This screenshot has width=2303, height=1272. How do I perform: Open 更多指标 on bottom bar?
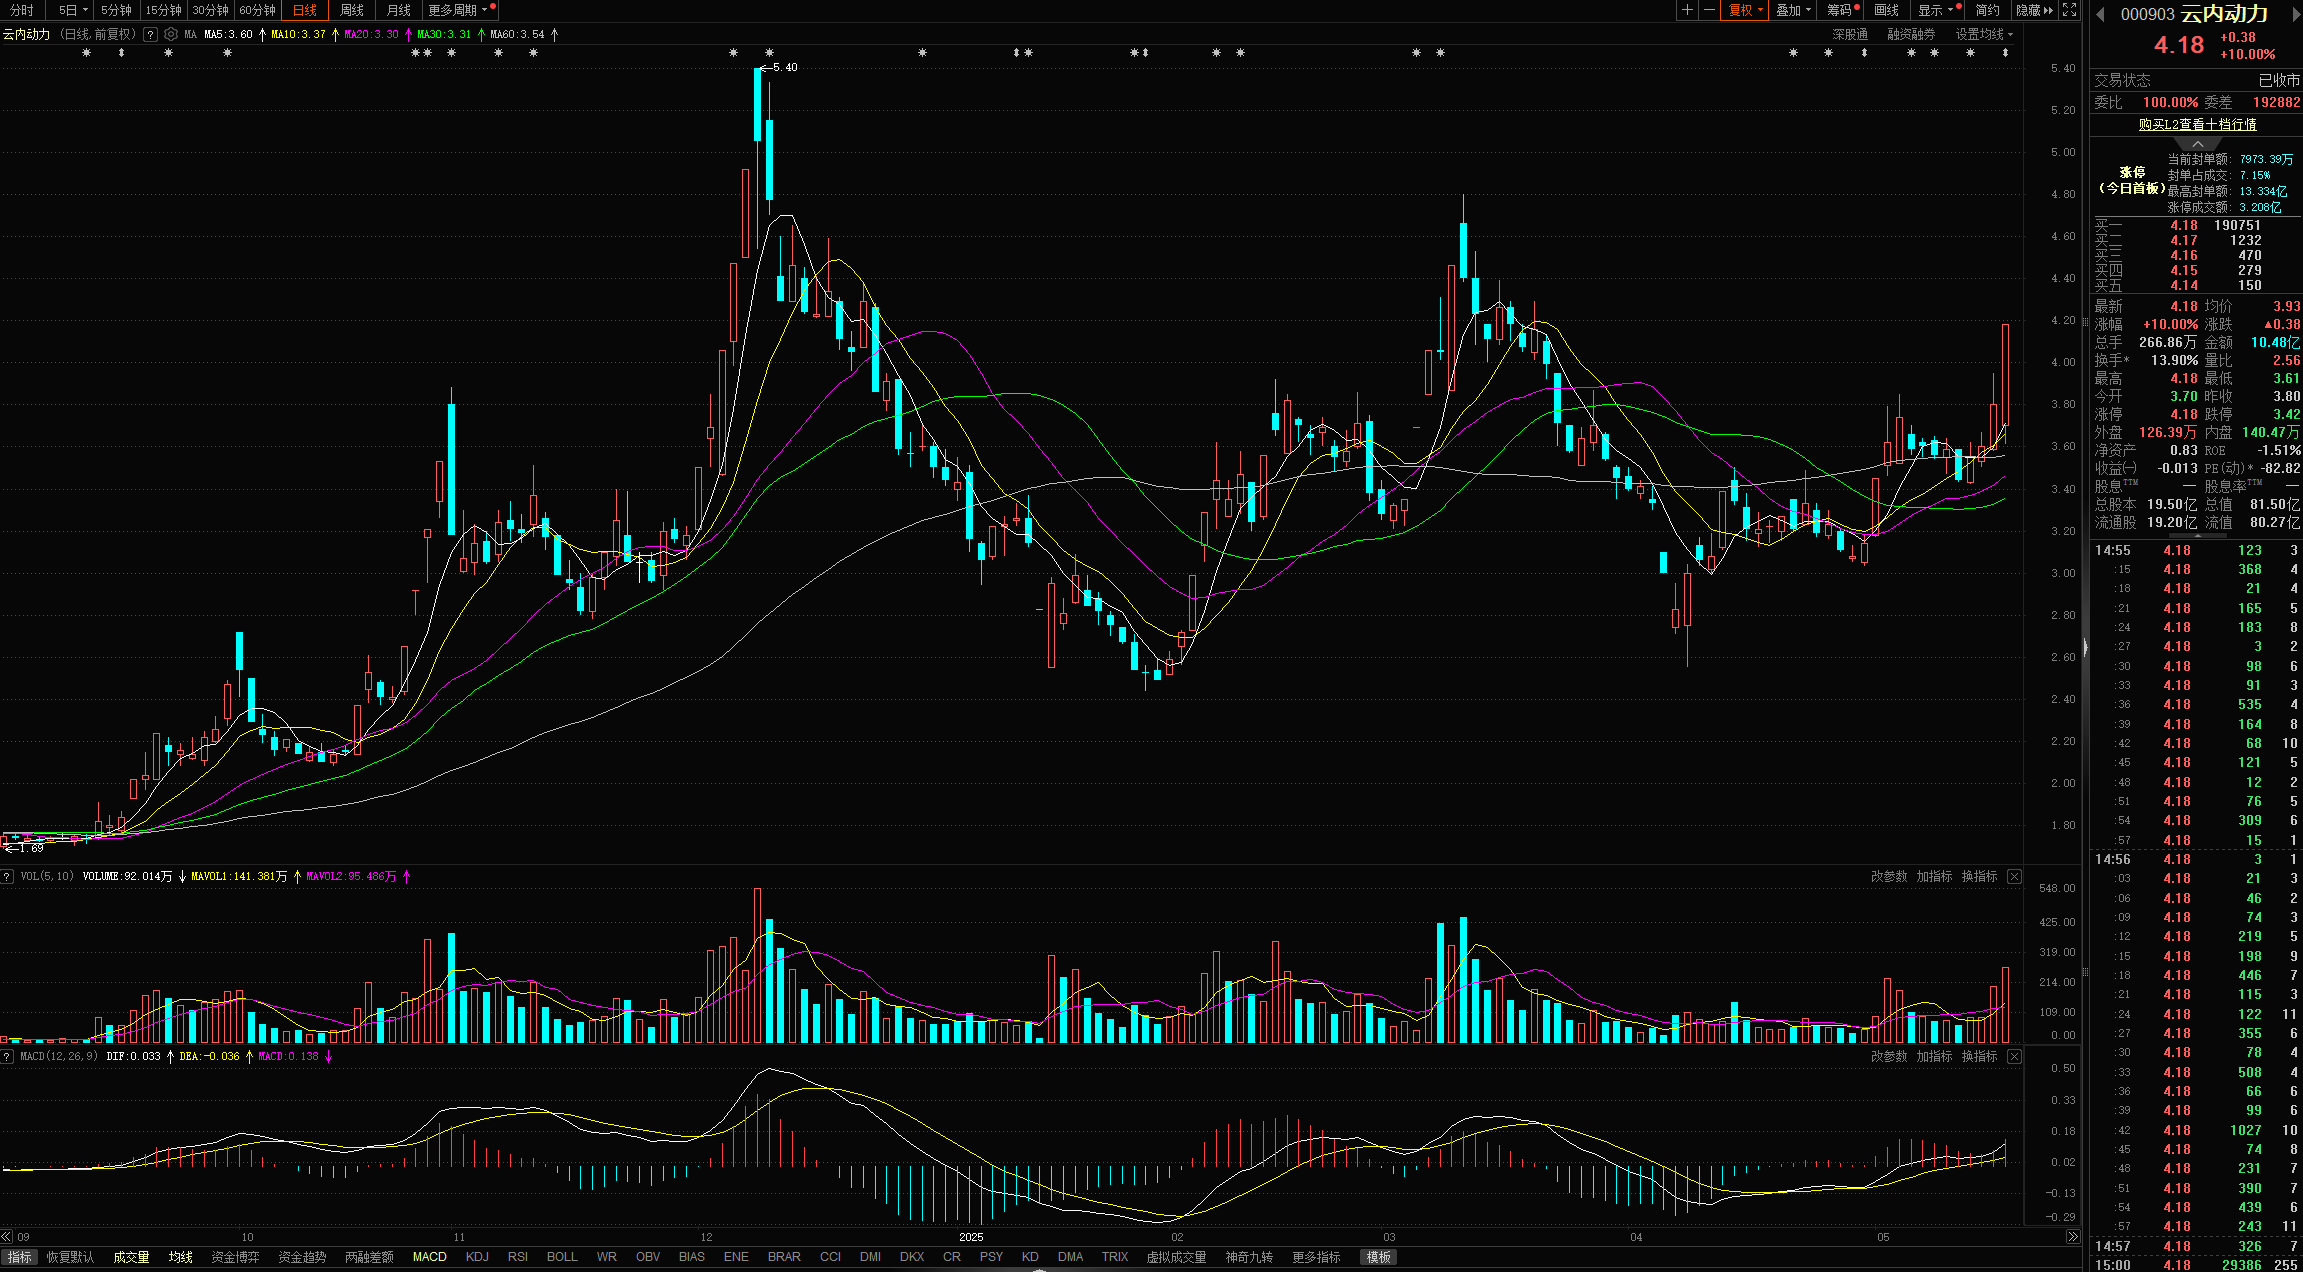click(1316, 1258)
